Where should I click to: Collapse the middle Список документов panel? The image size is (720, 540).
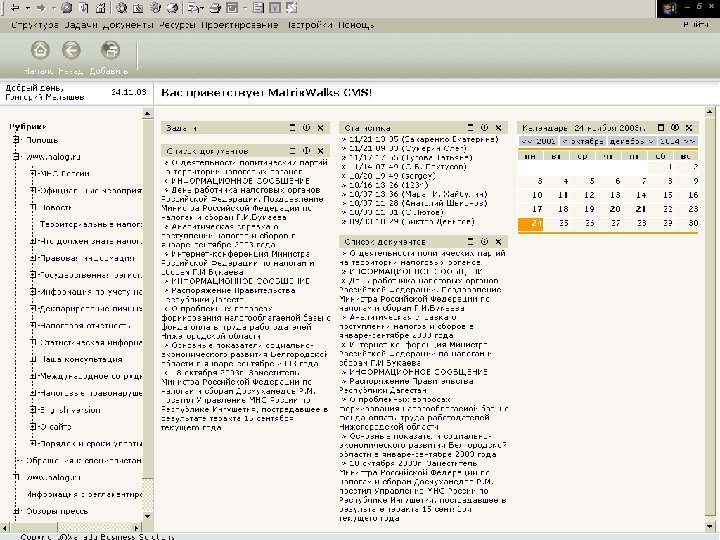(470, 242)
